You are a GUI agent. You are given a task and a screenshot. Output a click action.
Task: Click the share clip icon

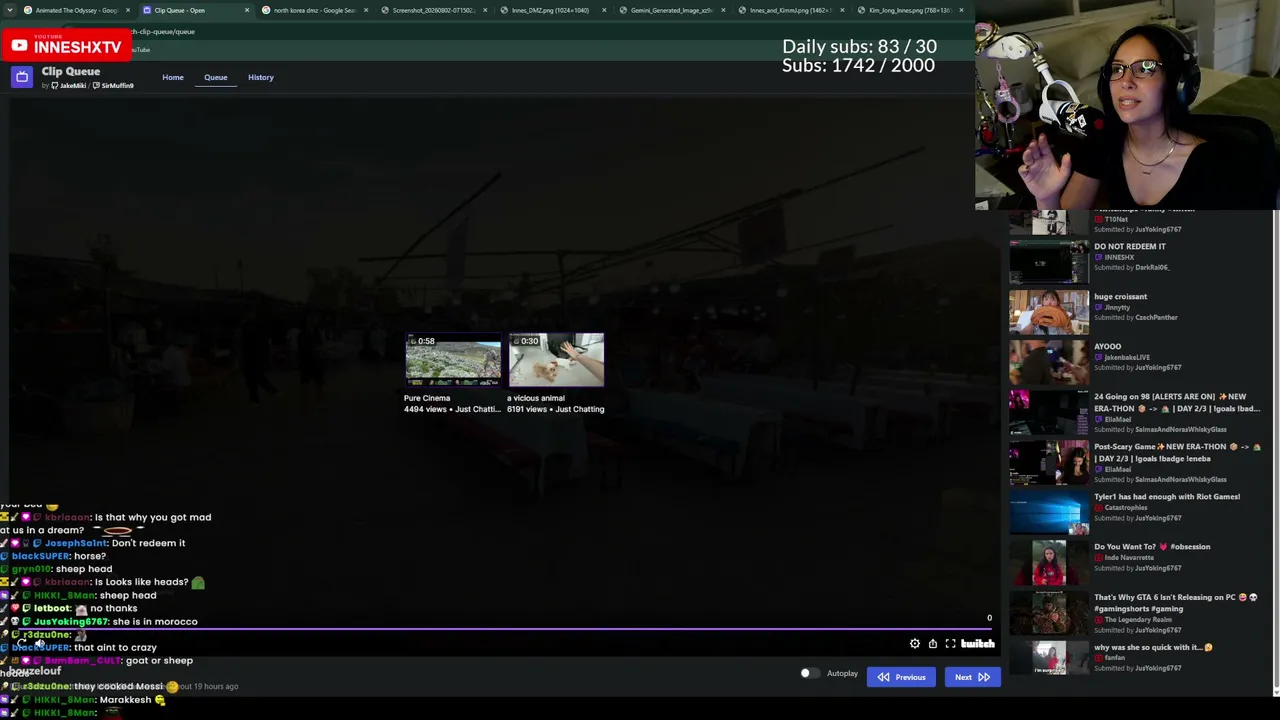pyautogui.click(x=932, y=644)
